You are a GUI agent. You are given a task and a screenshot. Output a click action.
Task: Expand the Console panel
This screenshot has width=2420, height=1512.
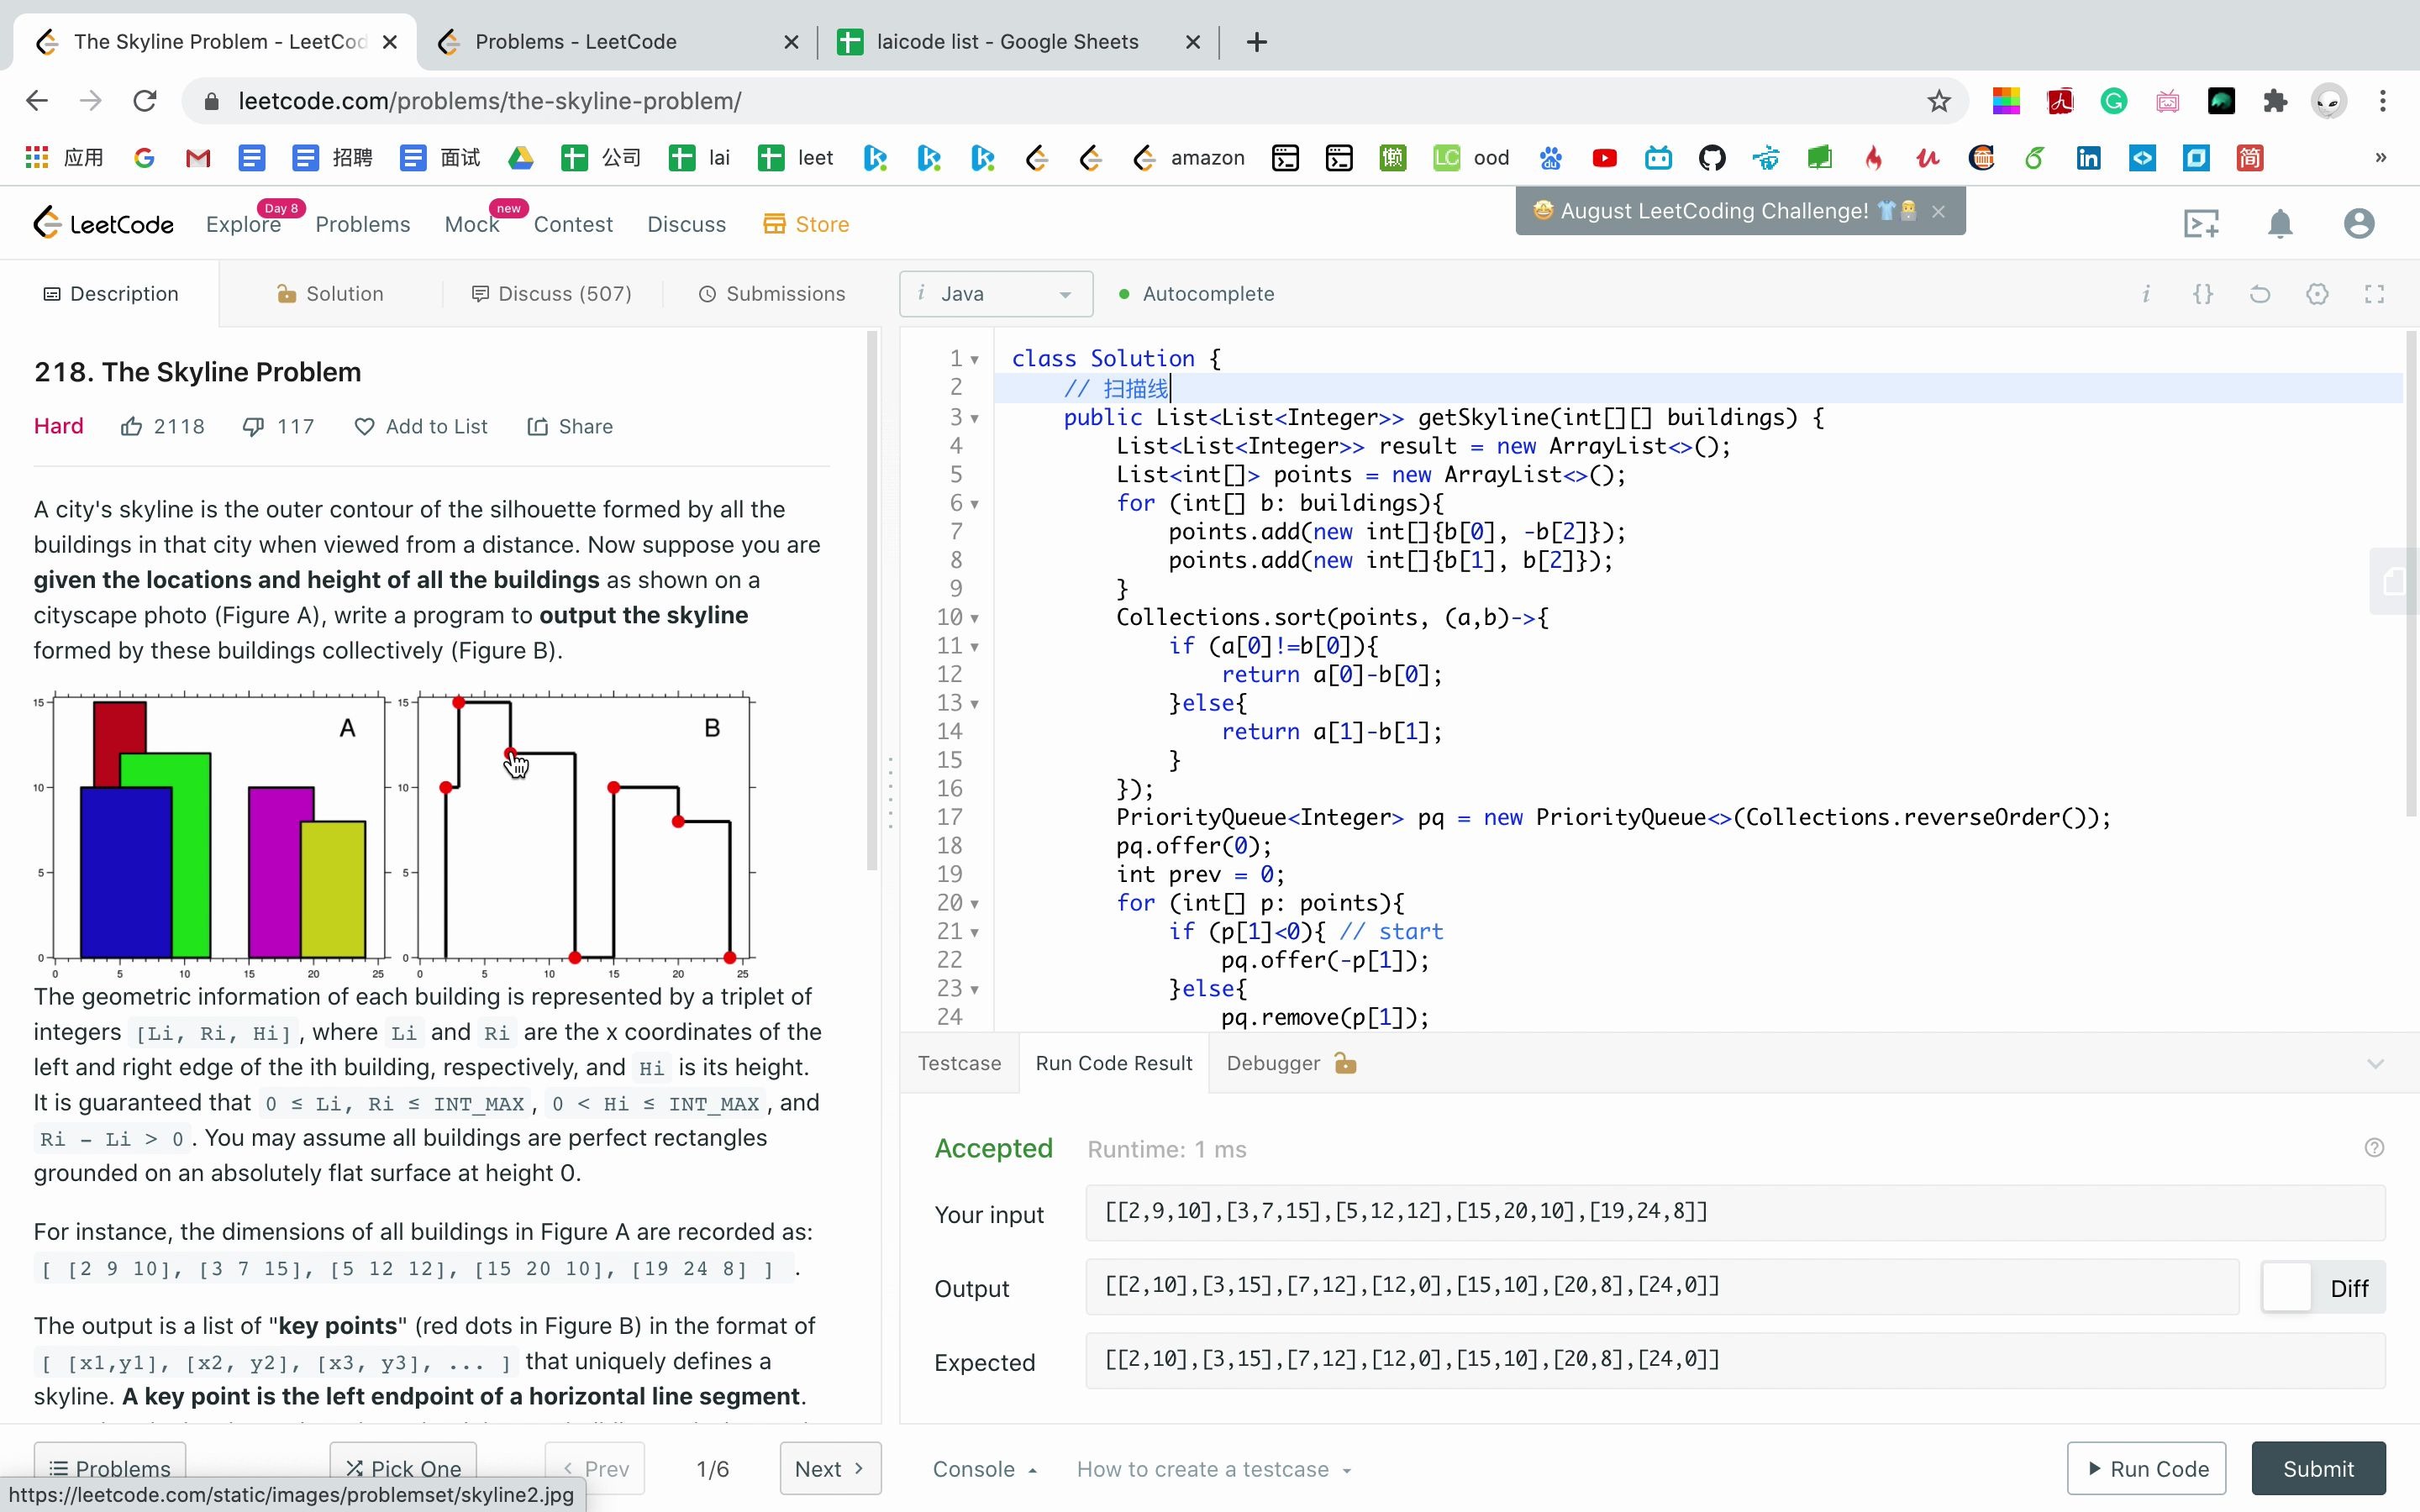(x=985, y=1469)
